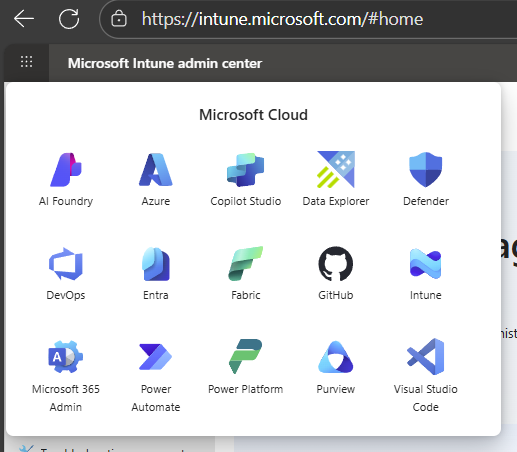Open Microsoft 365 Admin gear icon
Viewport: 517px width, 452px height.
point(66,357)
